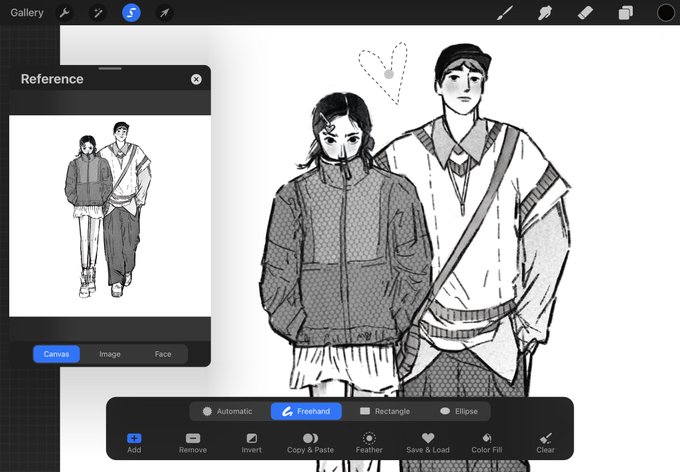The width and height of the screenshot is (680, 472).
Task: Switch Reference panel to Canvas tab
Action: (56, 354)
